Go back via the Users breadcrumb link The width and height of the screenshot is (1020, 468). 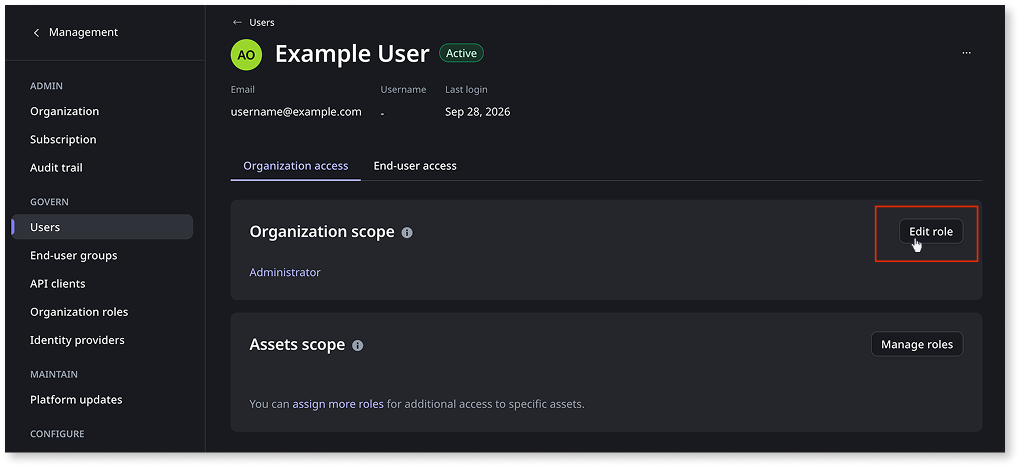point(262,22)
